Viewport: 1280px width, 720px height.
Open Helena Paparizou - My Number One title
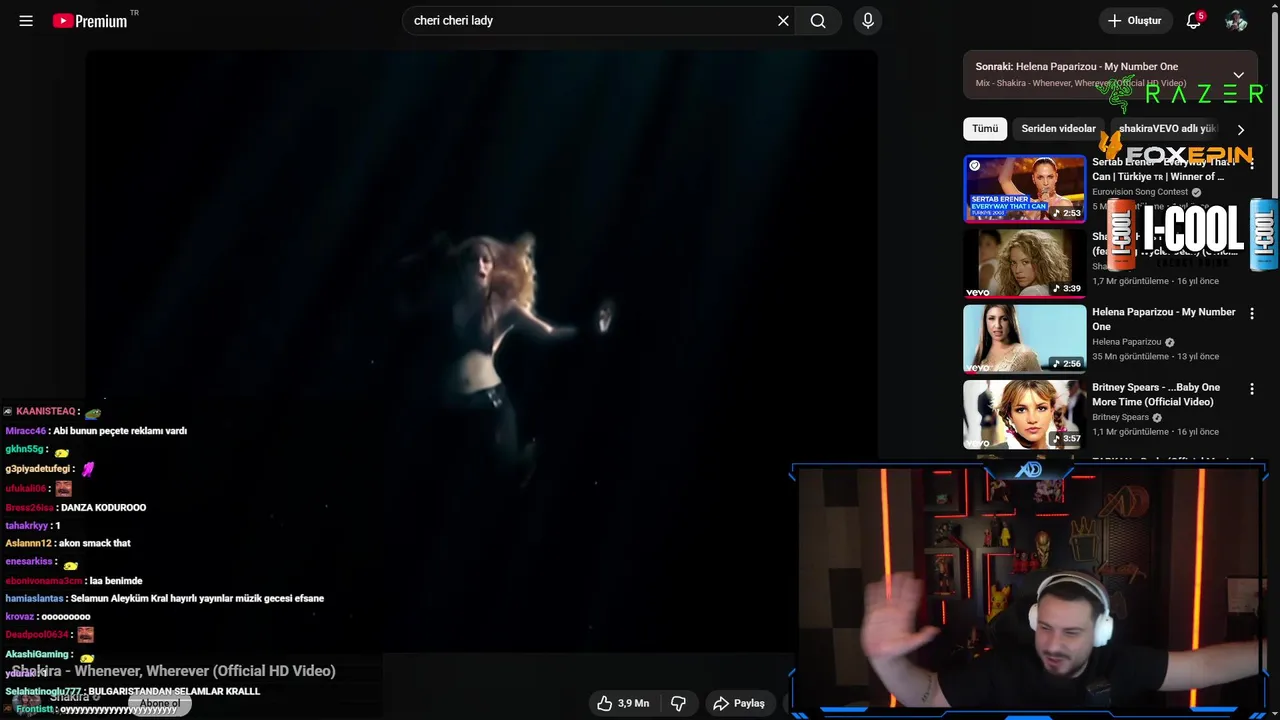(x=1164, y=319)
